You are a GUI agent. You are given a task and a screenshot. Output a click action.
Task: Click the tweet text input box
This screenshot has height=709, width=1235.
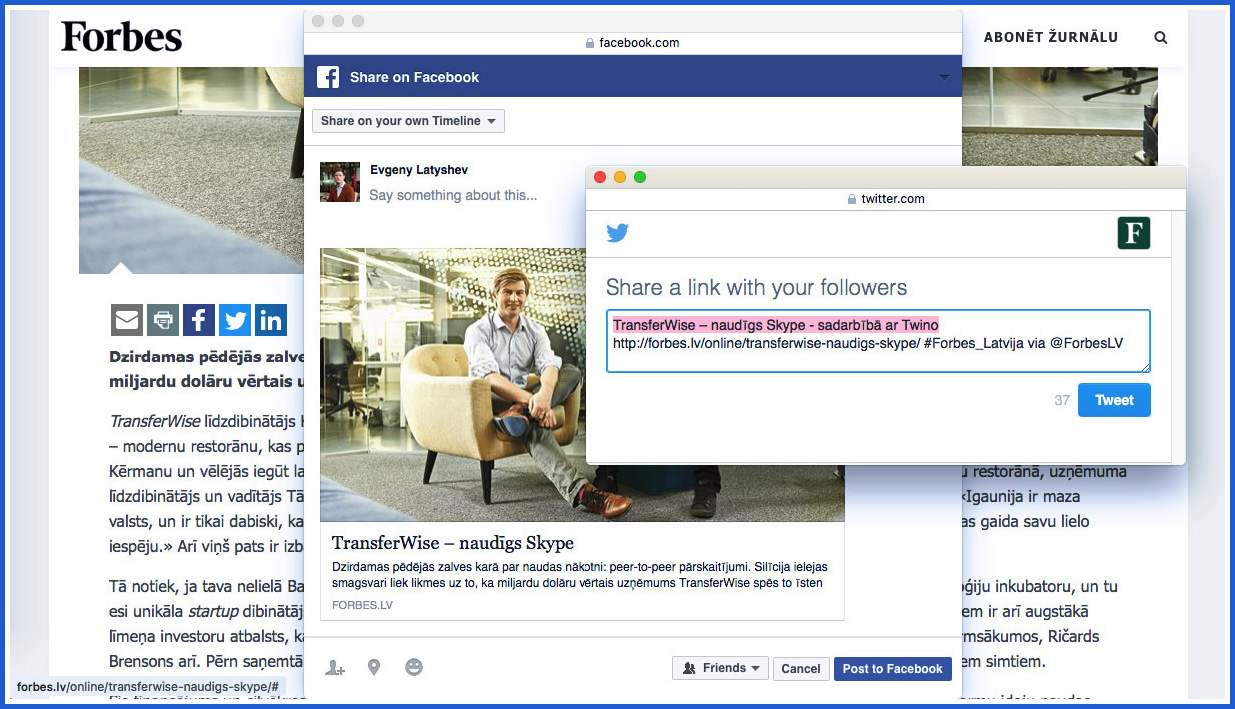(x=878, y=341)
